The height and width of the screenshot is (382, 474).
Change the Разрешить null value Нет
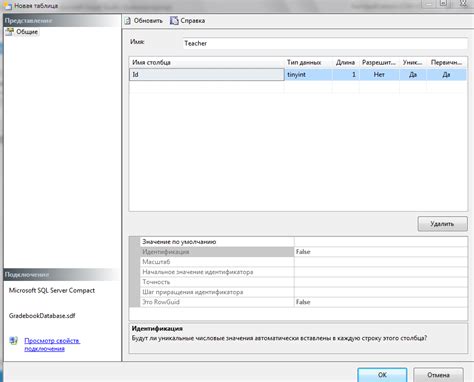click(379, 75)
